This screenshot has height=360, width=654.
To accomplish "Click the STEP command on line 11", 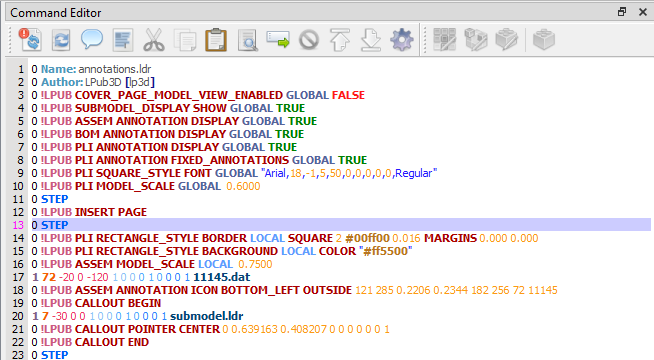I will 54,199.
